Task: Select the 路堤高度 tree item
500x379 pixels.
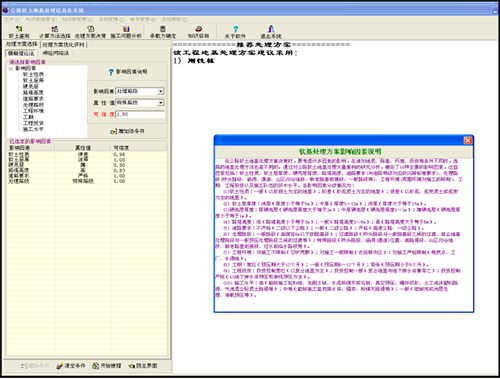Action: [x=33, y=93]
